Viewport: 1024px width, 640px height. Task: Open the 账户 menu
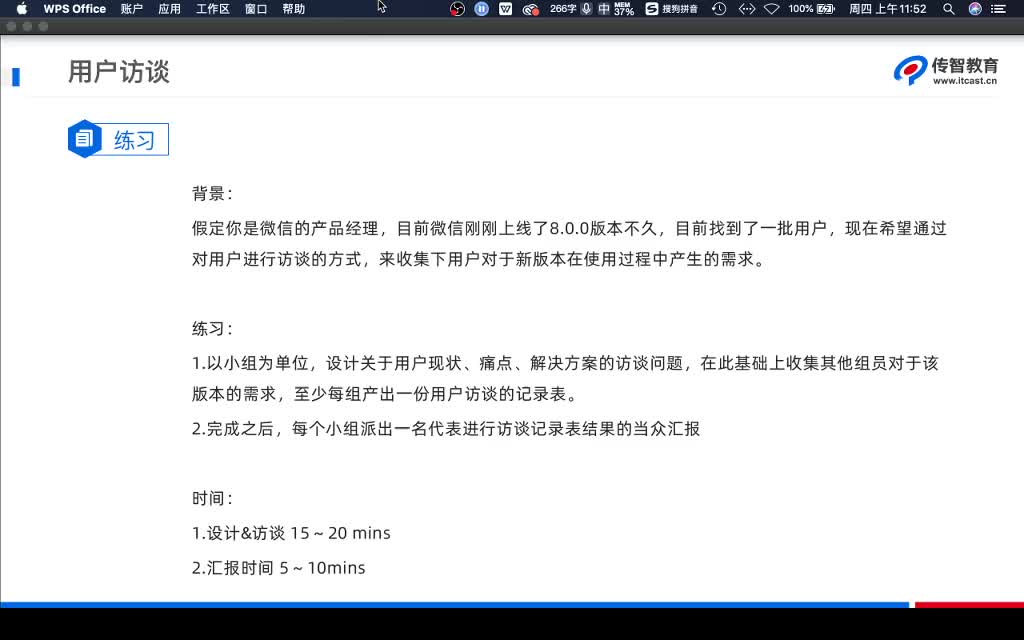coord(131,8)
